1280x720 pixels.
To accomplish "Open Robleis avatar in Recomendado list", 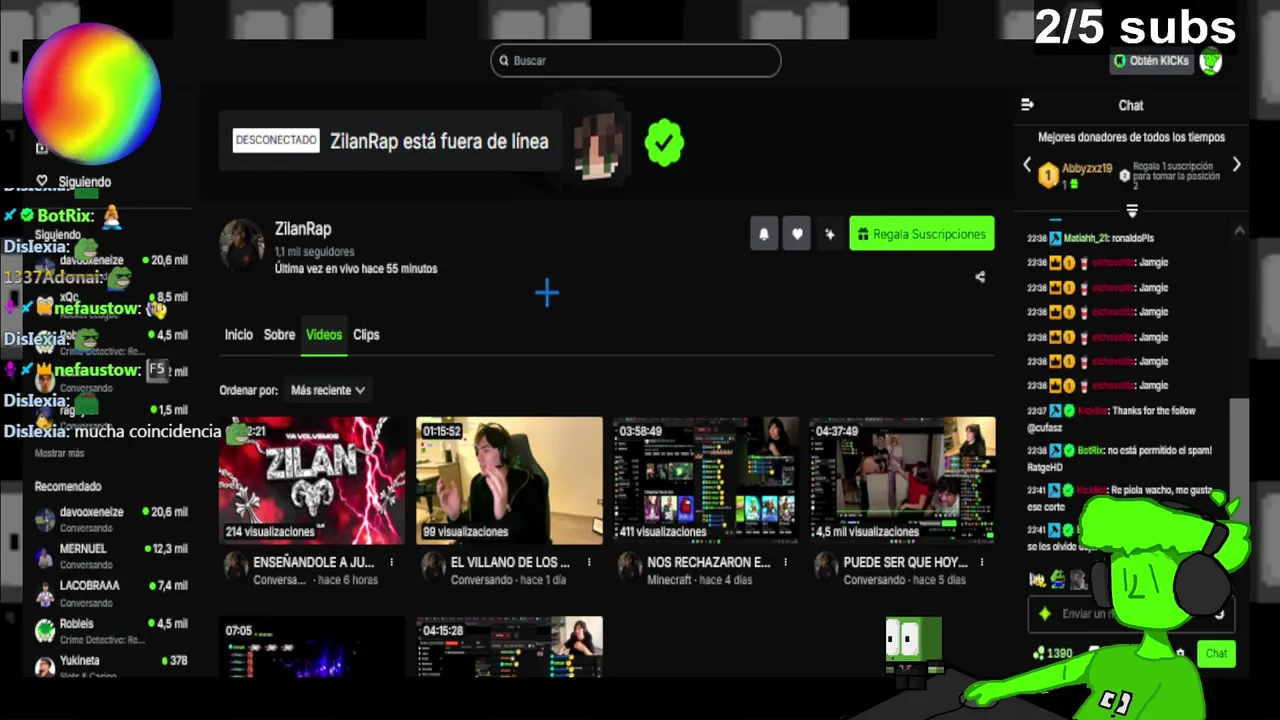I will click(x=45, y=630).
